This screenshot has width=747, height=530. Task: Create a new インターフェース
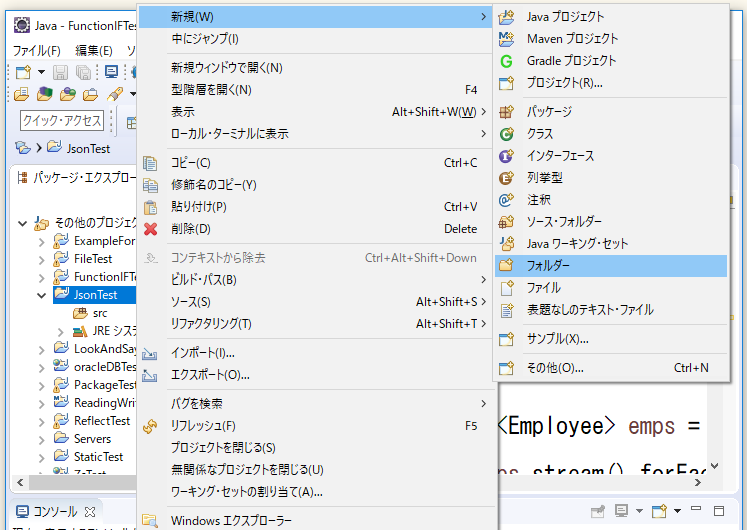(611, 156)
